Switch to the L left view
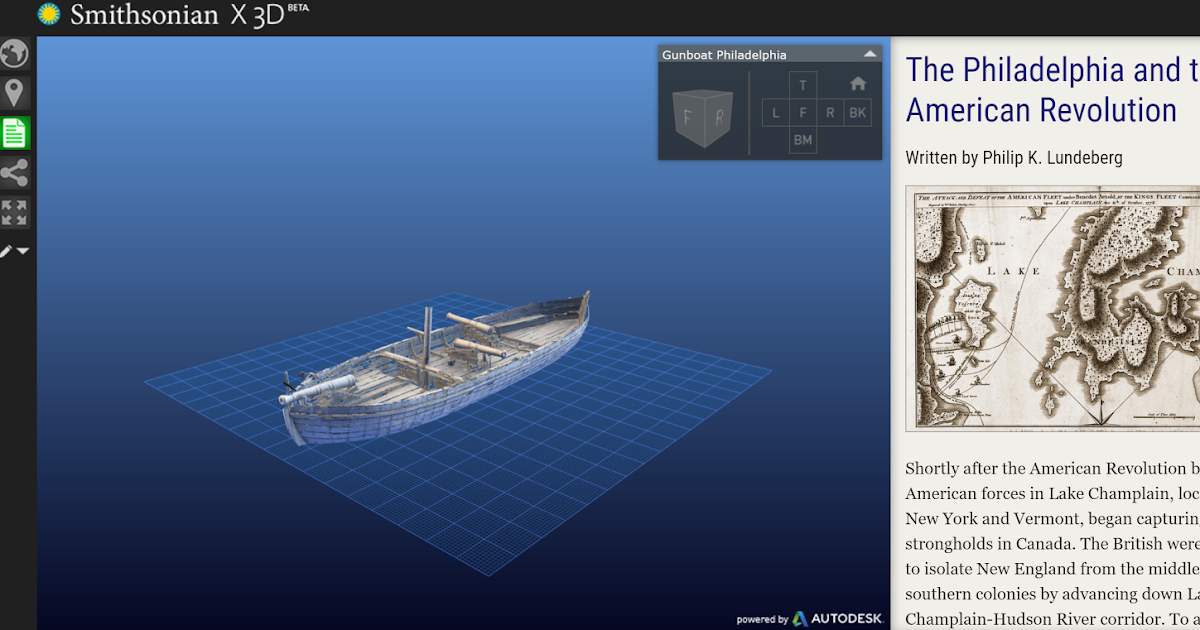The height and width of the screenshot is (630, 1200). point(776,113)
